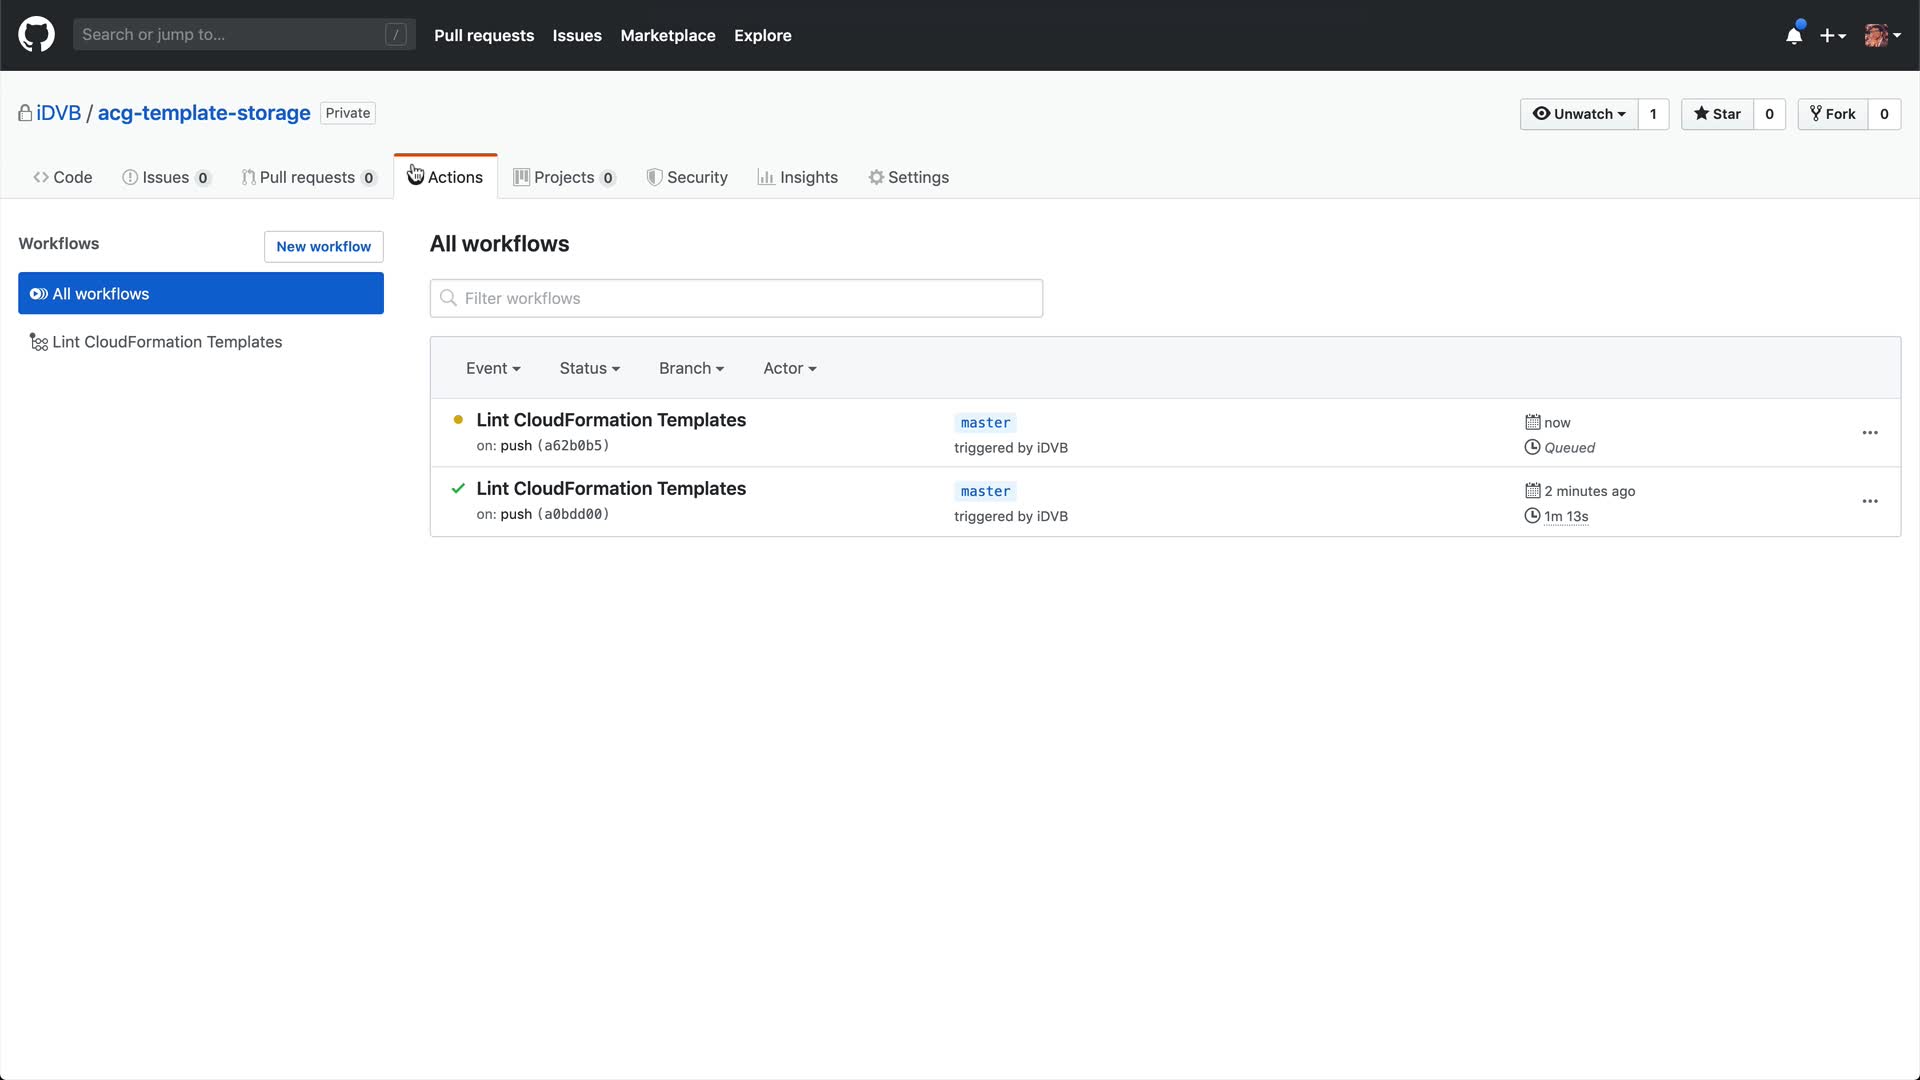
Task: Fork the repository
Action: click(1832, 114)
